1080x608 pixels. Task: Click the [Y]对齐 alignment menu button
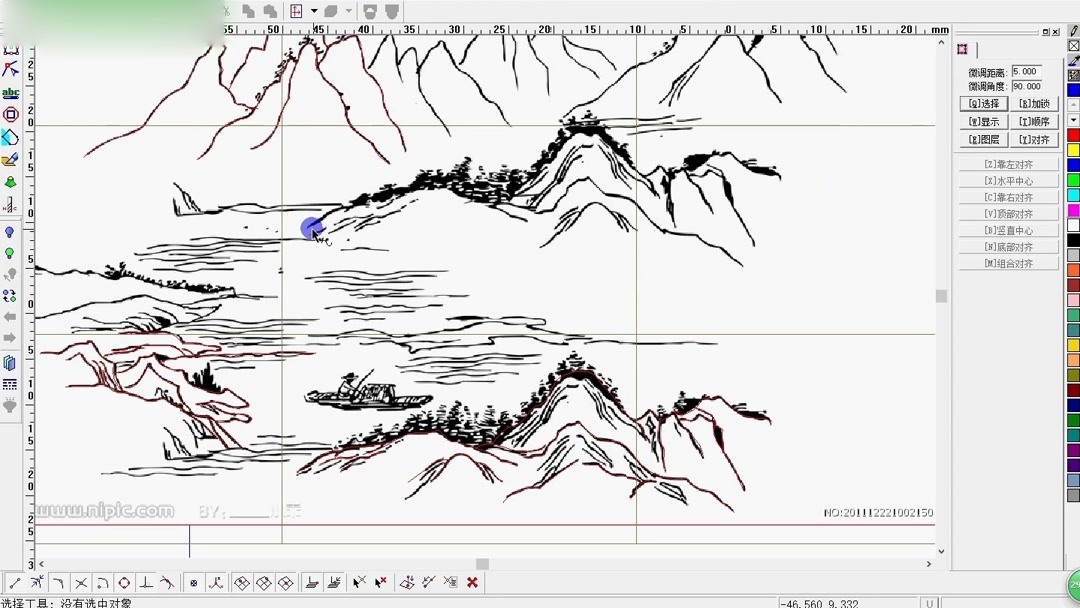tap(1034, 139)
